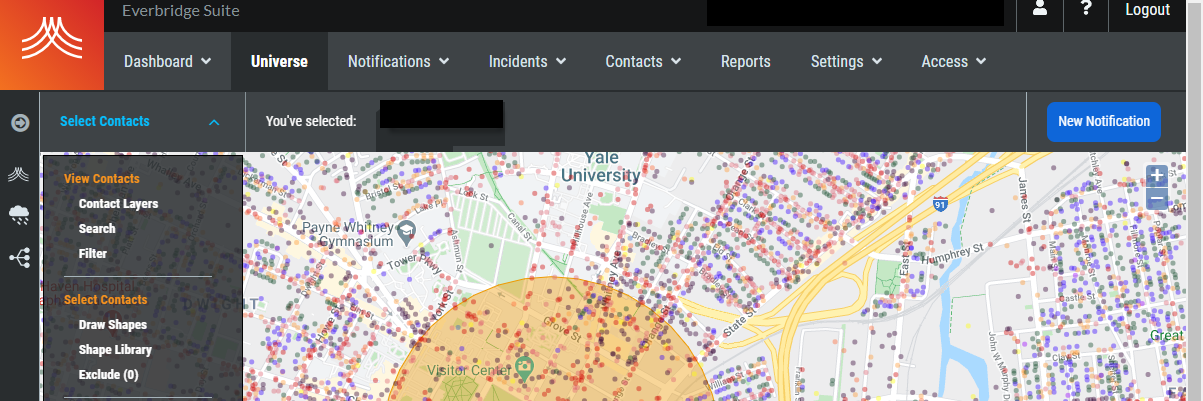Click the You've selected label

tap(311, 121)
